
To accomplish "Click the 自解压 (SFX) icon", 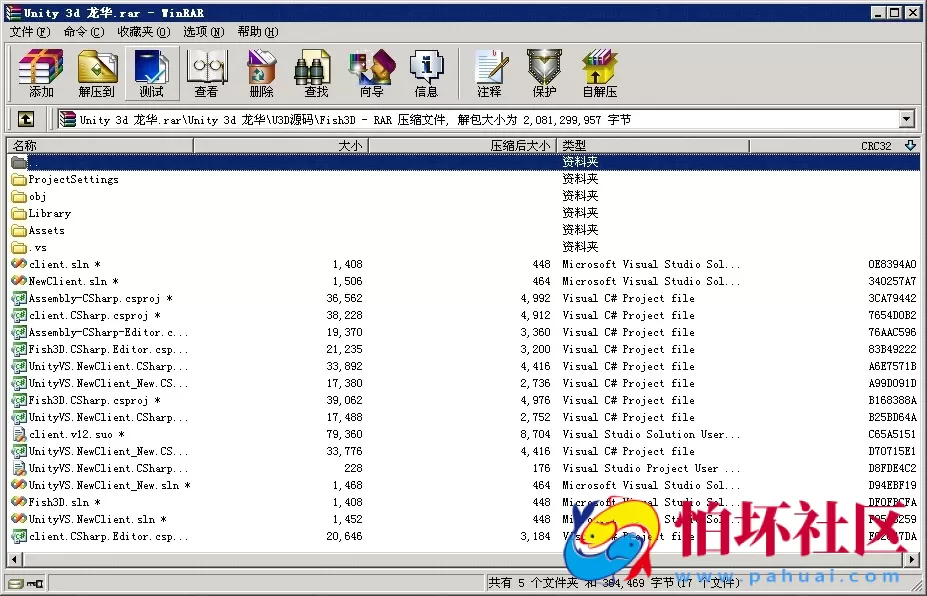I will pyautogui.click(x=598, y=73).
